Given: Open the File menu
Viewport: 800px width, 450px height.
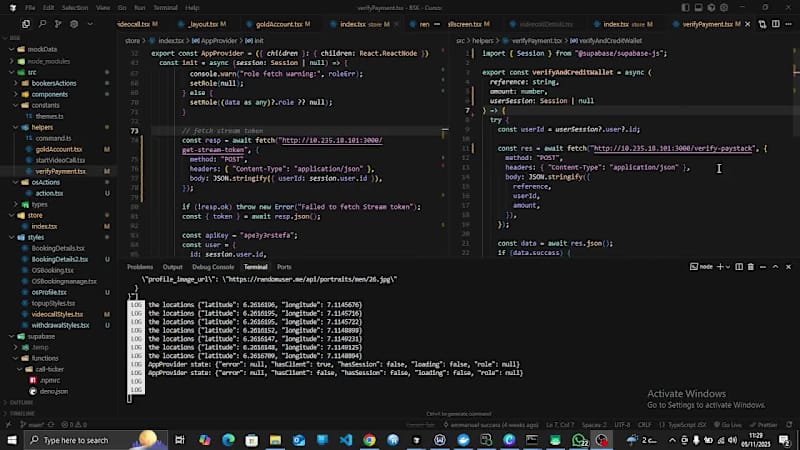Looking at the screenshot, I should click(x=30, y=8).
